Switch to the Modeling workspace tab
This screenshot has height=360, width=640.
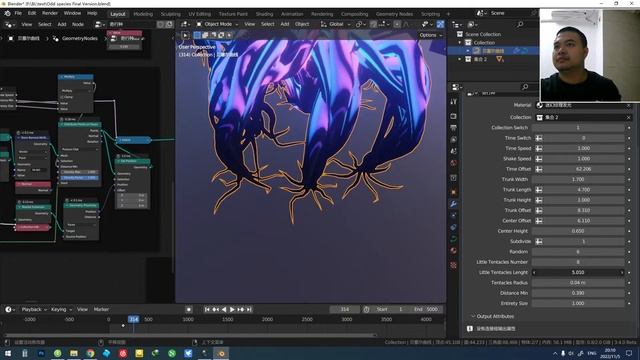(x=143, y=14)
